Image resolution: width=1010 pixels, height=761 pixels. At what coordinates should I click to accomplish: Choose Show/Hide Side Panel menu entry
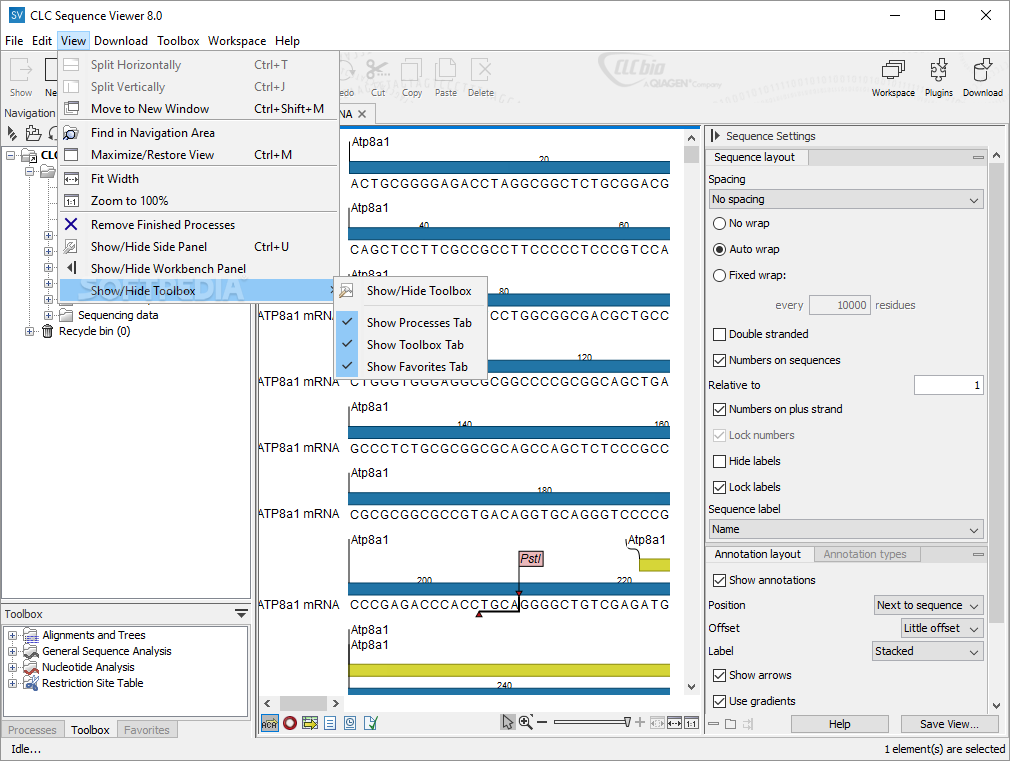point(198,247)
